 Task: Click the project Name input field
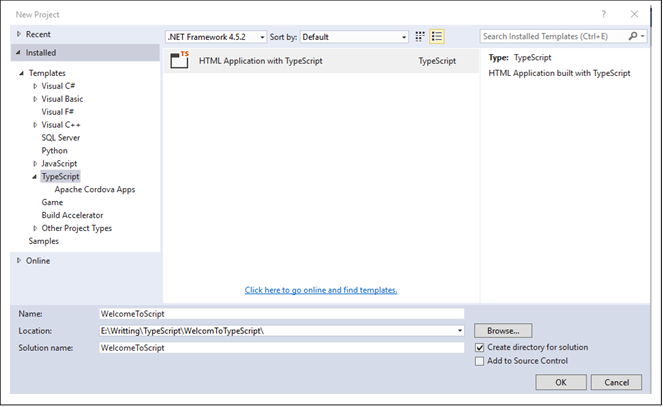click(282, 314)
